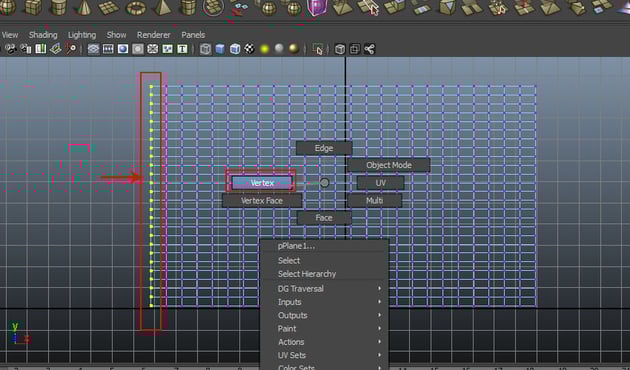The image size is (630, 370).
Task: Toggle the safe title T icon
Action: pos(182,49)
